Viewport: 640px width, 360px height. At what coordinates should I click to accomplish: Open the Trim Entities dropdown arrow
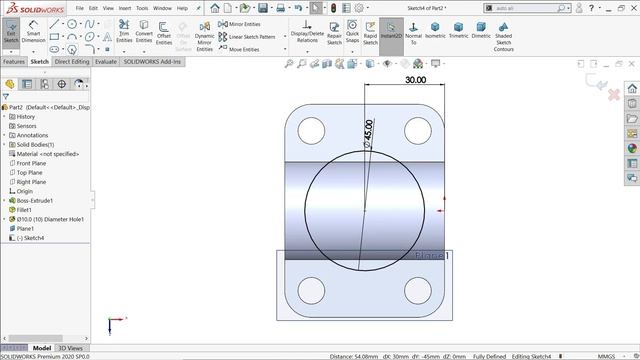(124, 52)
